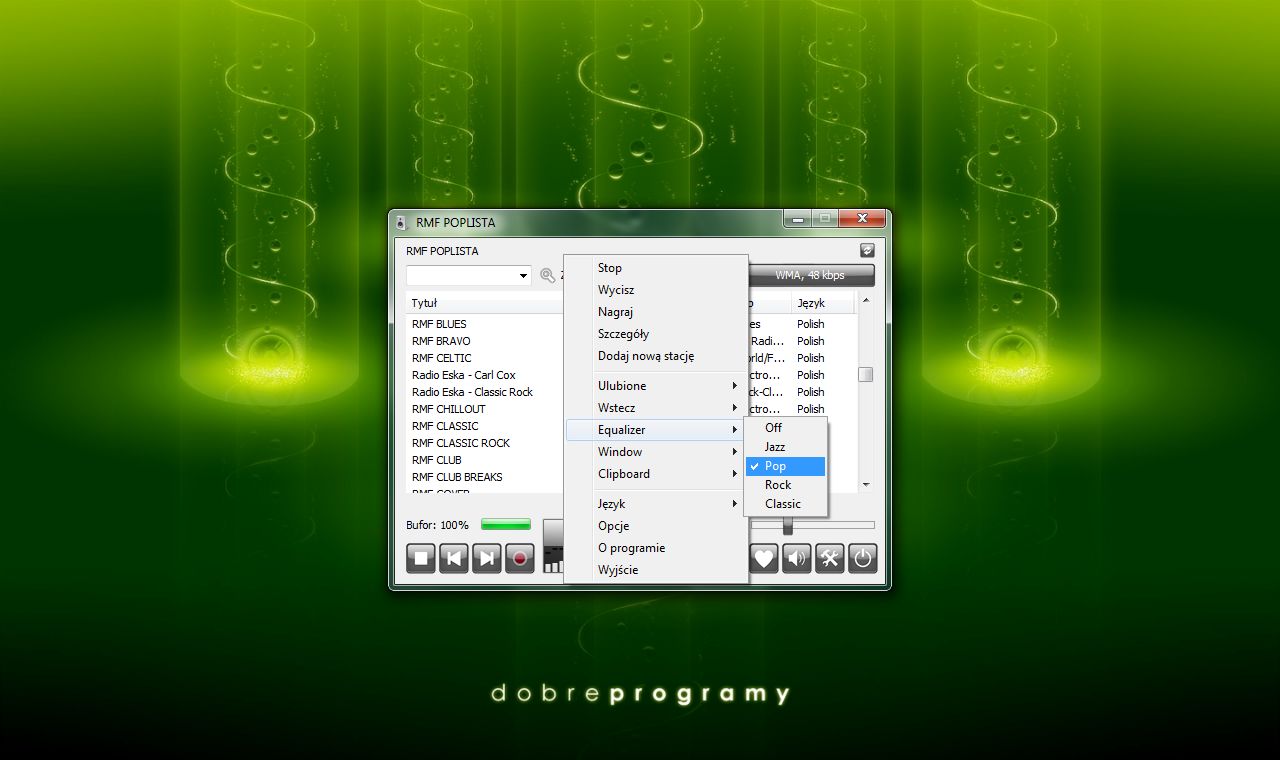Expand the Equalizer submenu
Screen dimensions: 1280x760
pos(656,430)
